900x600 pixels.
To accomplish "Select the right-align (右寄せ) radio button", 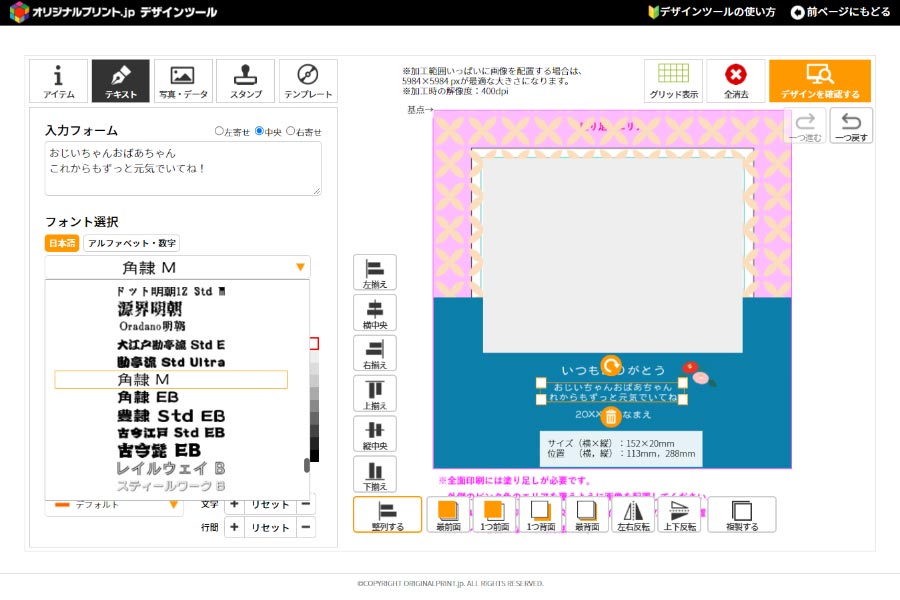I will pyautogui.click(x=290, y=131).
